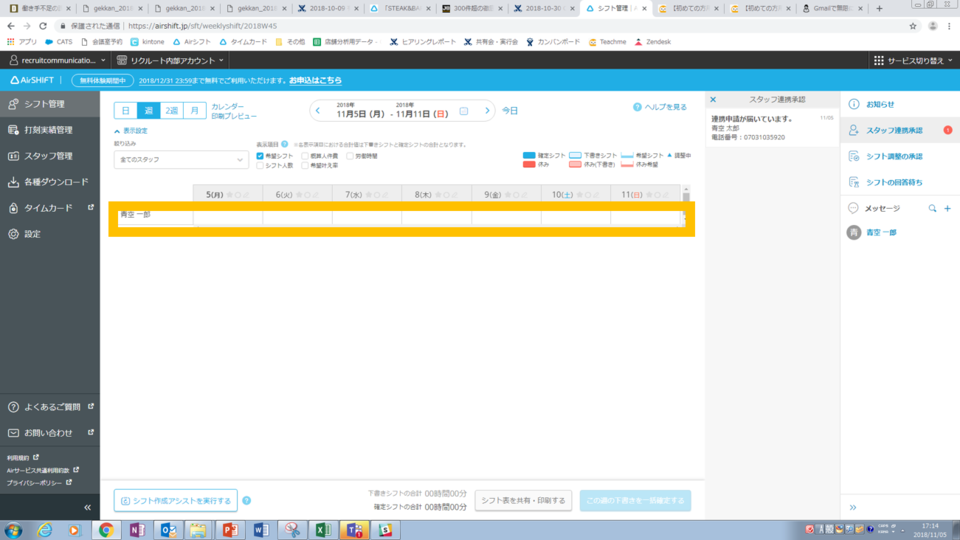Enable the 概算人件費 checkbox
The image size is (960, 540).
(x=305, y=156)
